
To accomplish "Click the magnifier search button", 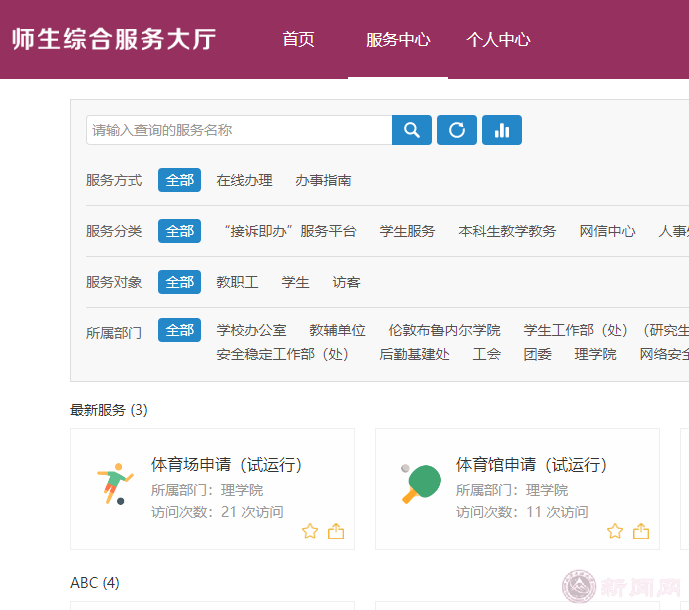I will tap(412, 130).
